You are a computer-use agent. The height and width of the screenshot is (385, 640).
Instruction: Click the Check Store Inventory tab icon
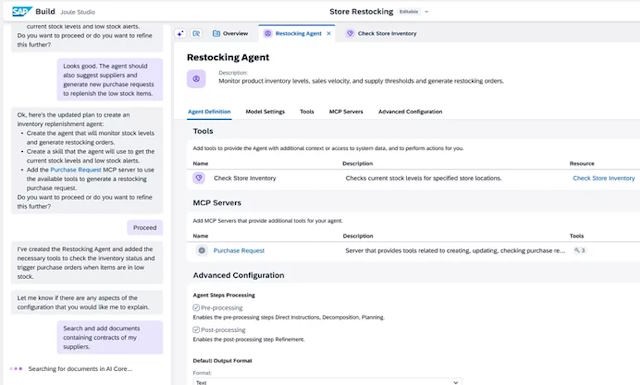click(350, 33)
